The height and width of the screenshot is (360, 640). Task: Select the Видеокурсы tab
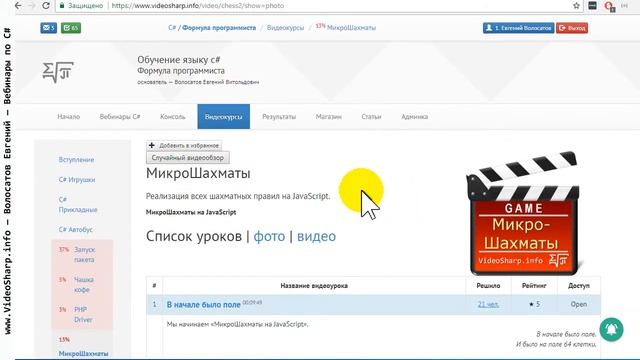(224, 117)
